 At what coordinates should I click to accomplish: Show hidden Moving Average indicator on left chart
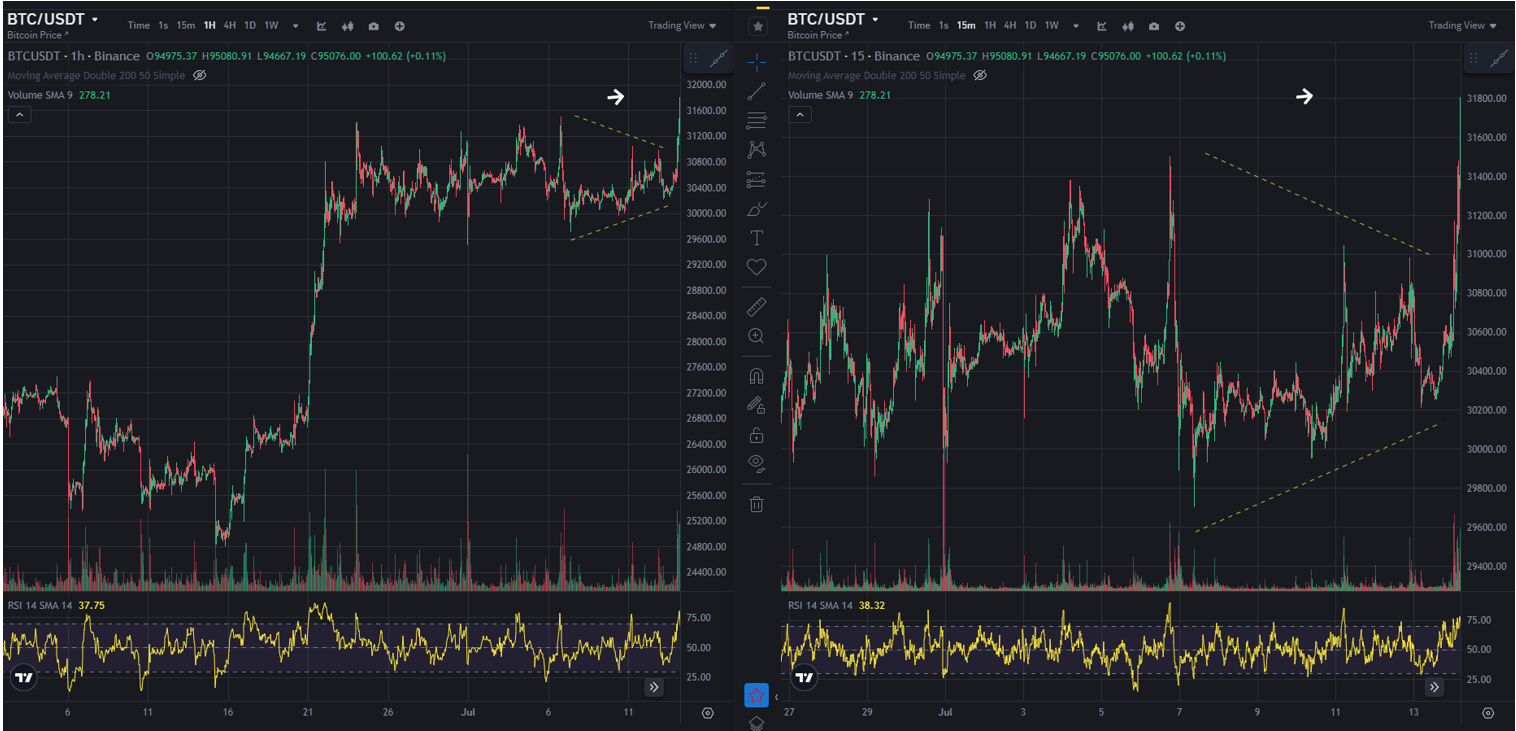coord(199,75)
